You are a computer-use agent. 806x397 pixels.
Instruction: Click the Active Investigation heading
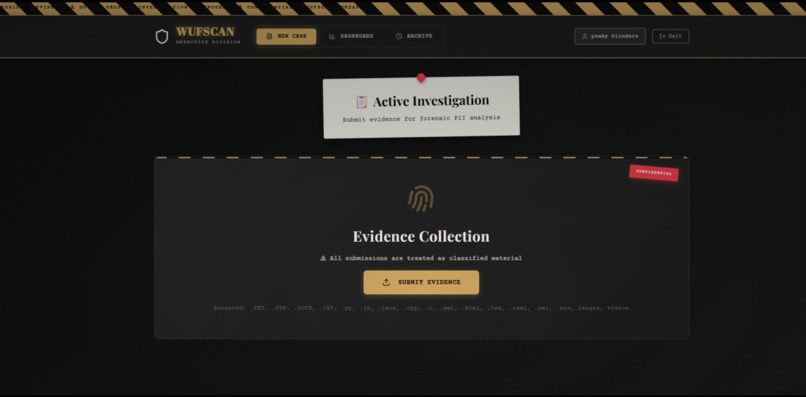tap(431, 101)
